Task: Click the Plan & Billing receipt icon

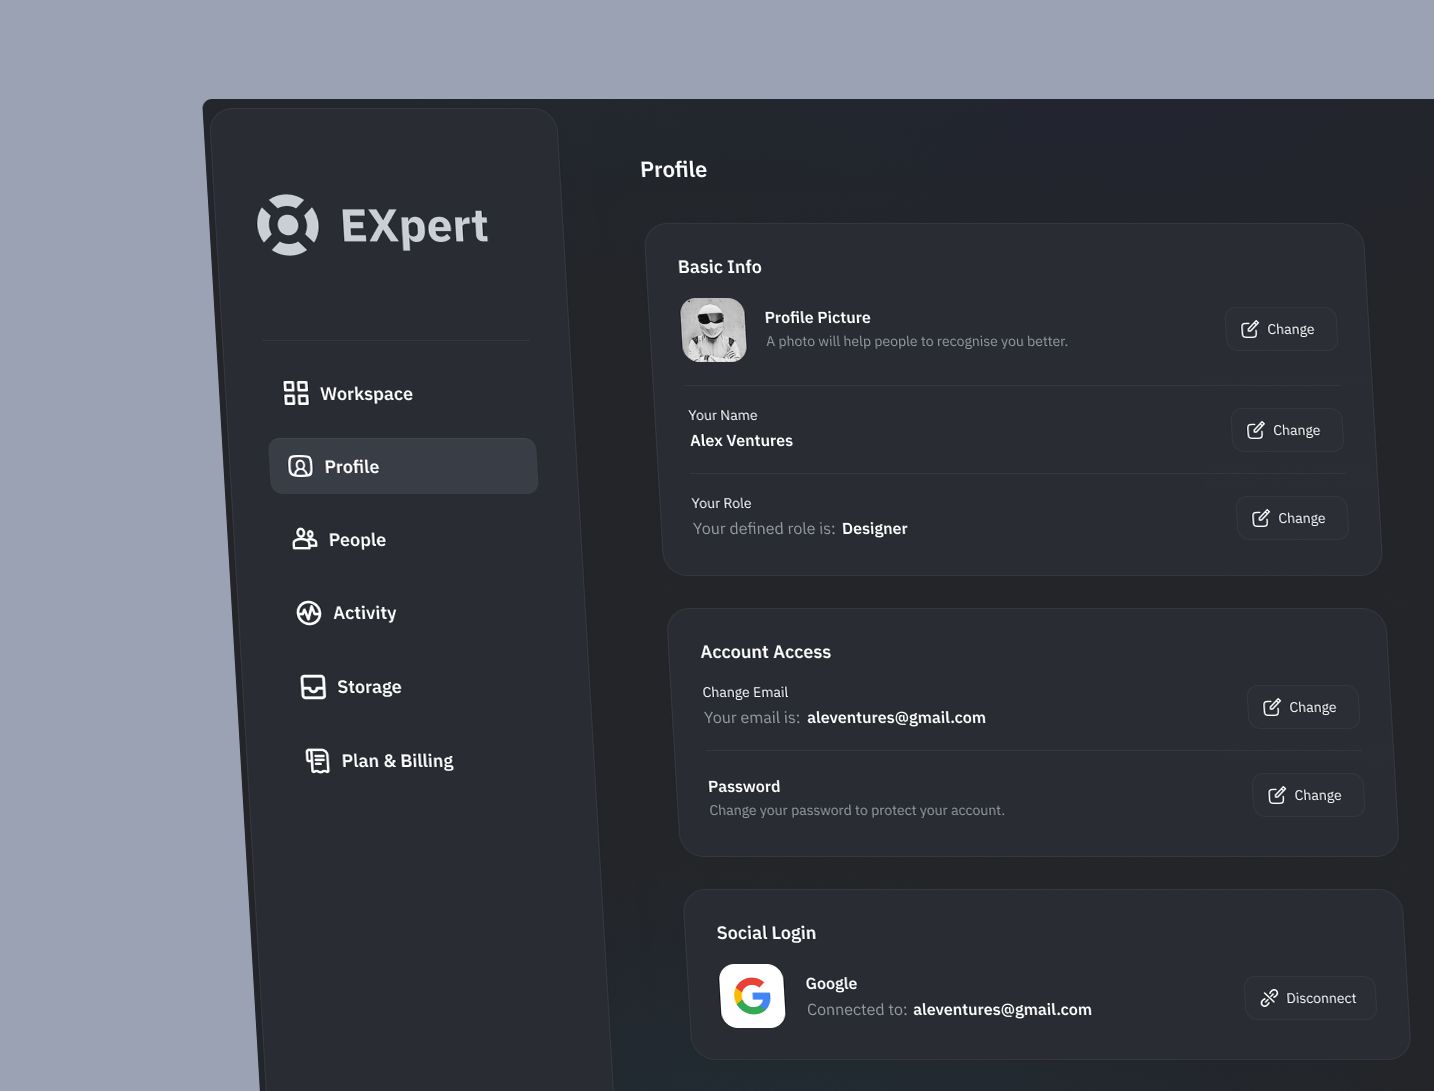Action: pos(318,761)
